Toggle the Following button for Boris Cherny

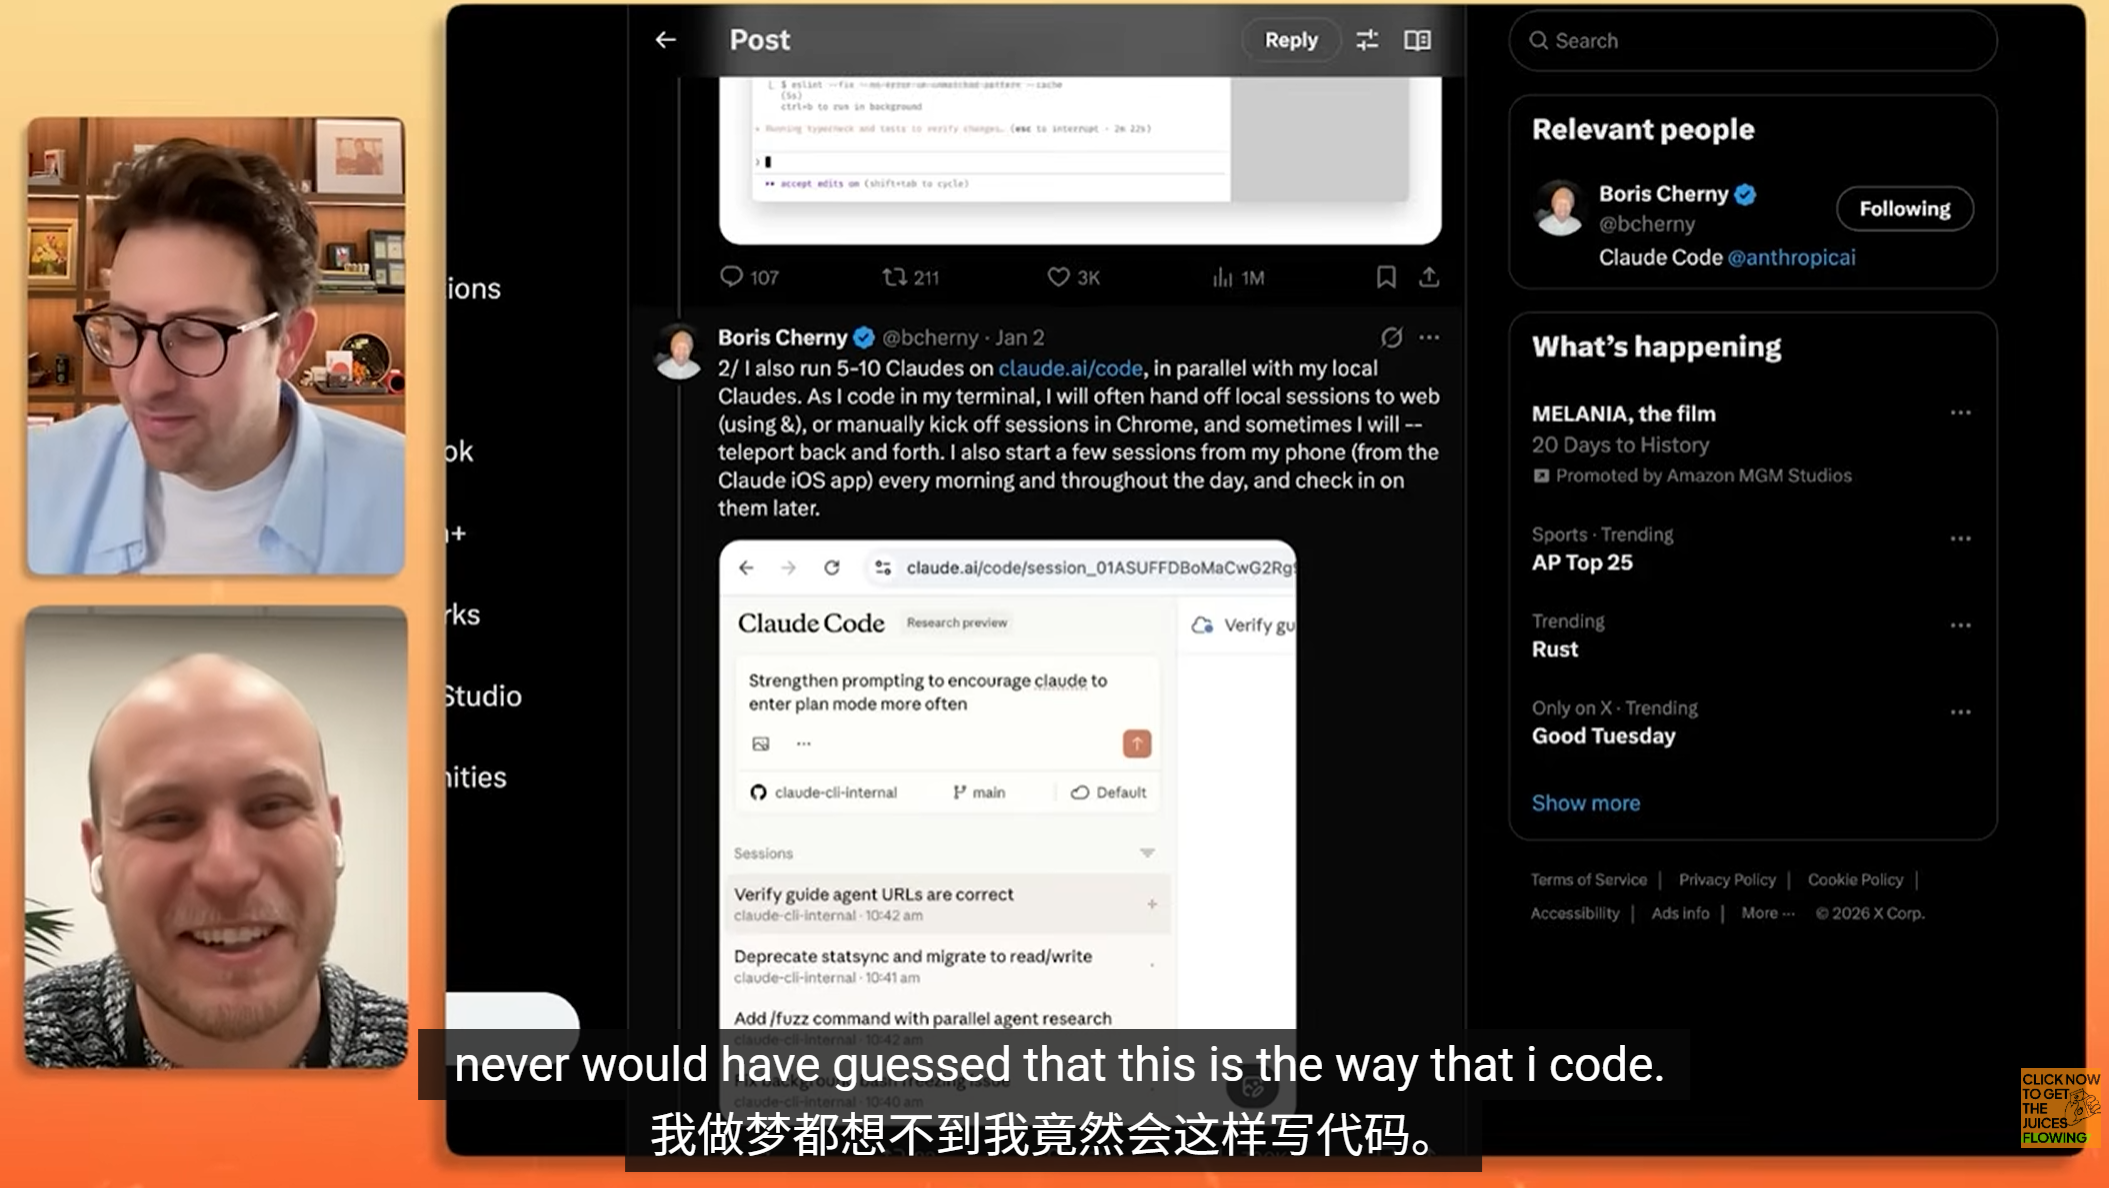(1904, 209)
